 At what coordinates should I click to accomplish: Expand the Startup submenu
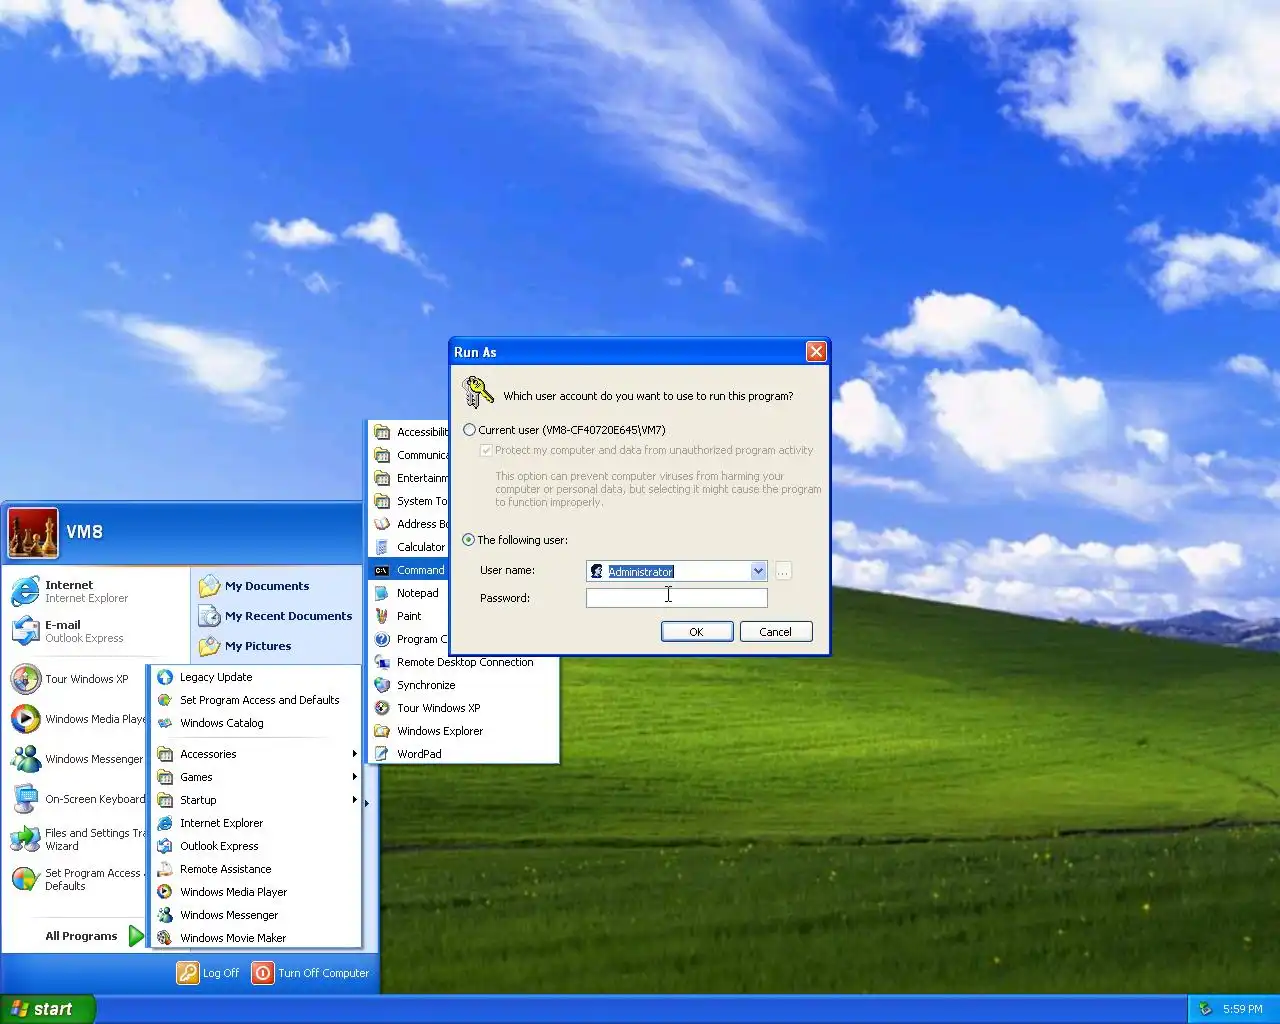coord(257,800)
